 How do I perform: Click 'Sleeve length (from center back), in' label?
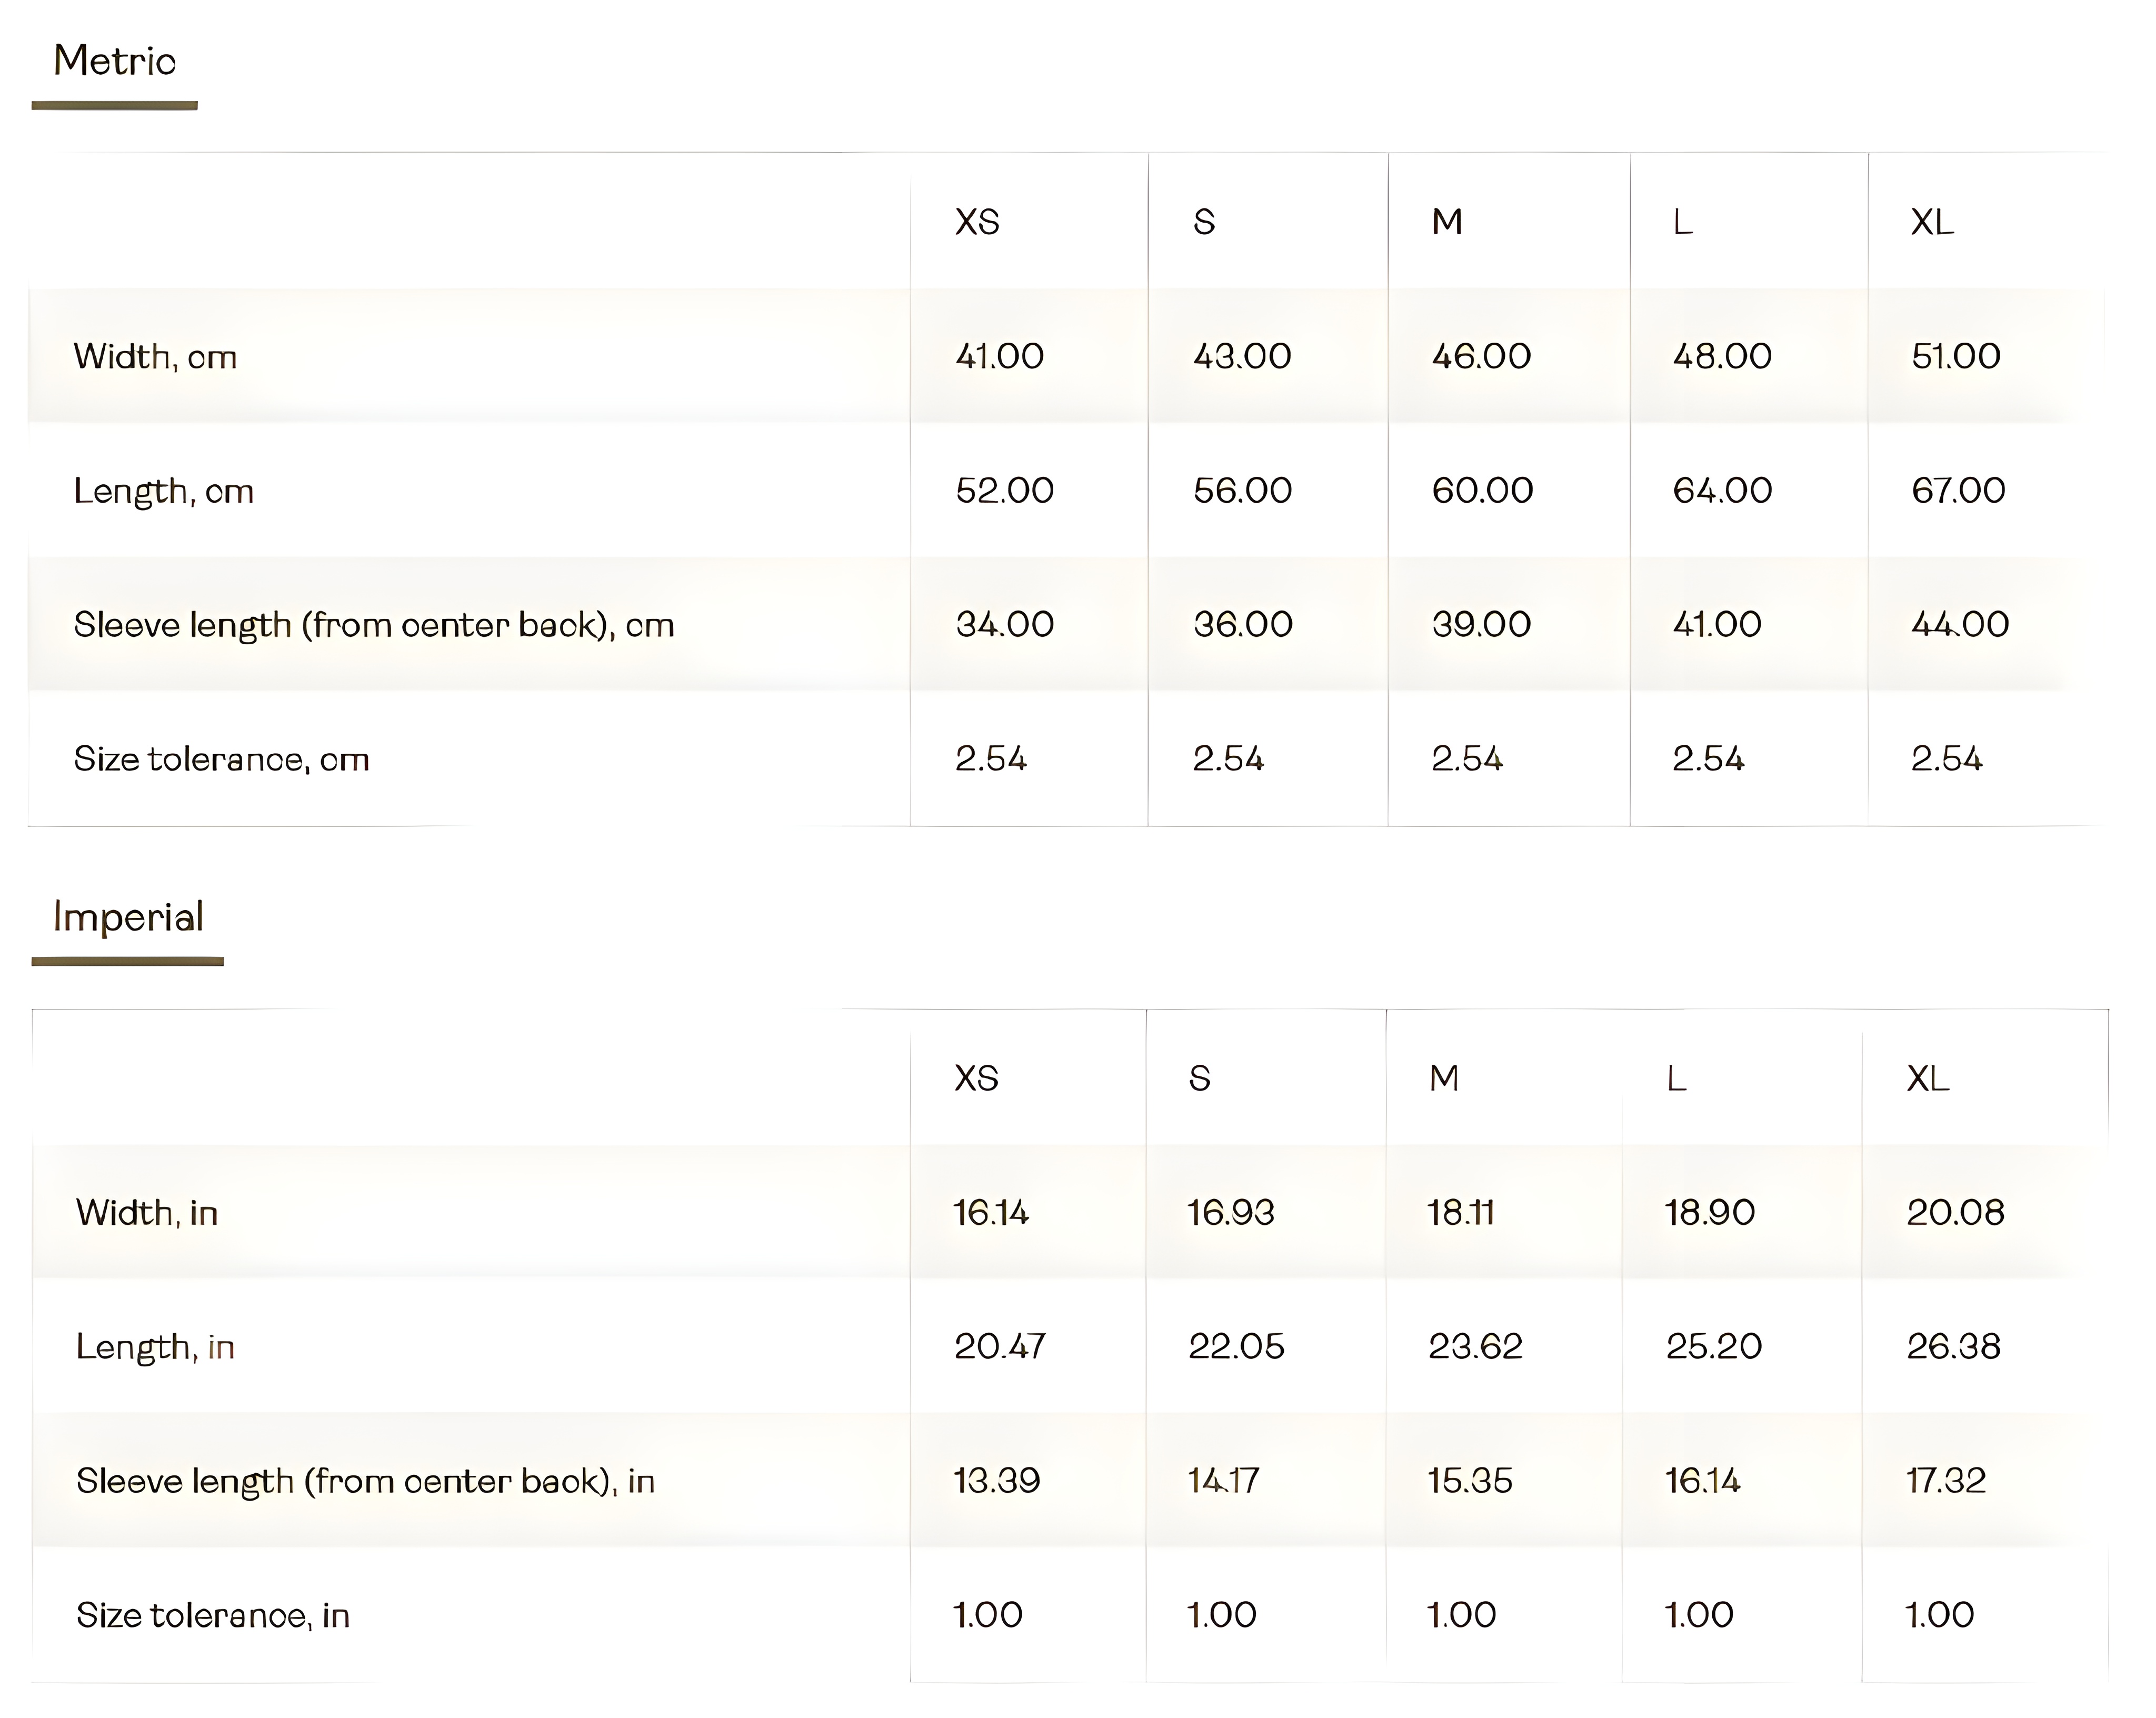365,1481
